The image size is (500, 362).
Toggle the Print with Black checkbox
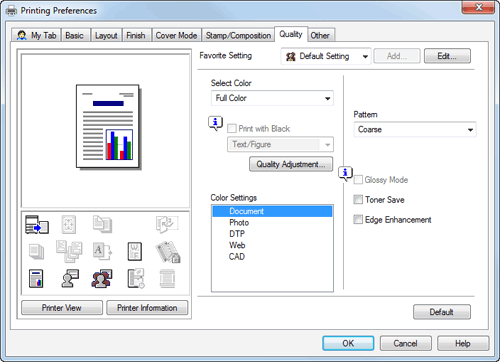pos(232,128)
